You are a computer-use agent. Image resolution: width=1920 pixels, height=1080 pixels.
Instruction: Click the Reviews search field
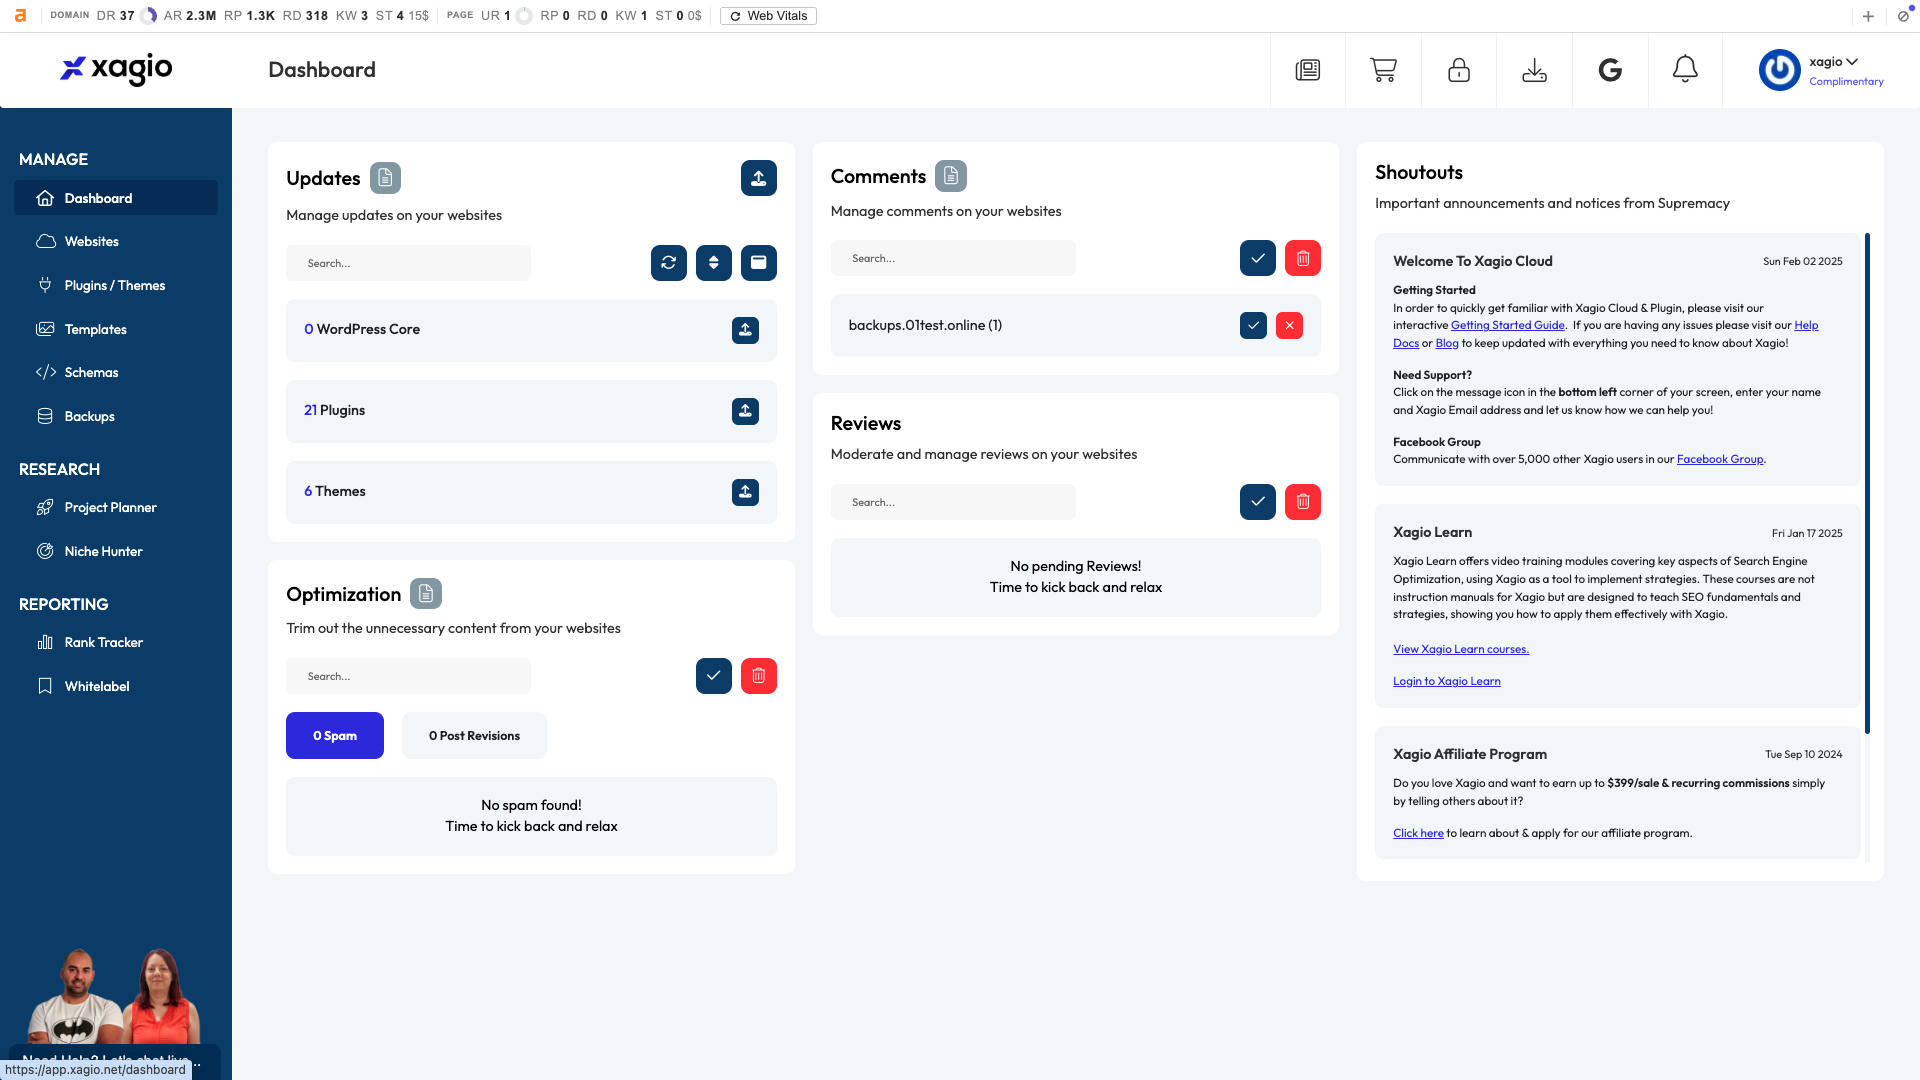pos(953,502)
